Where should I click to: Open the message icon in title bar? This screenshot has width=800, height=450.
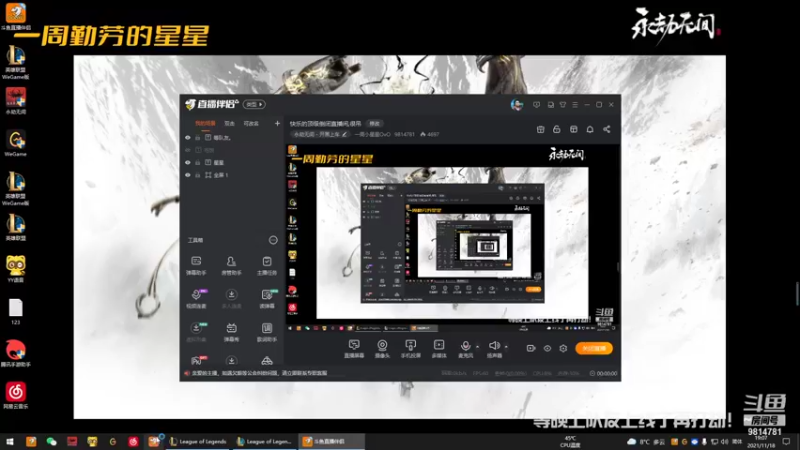pyautogui.click(x=536, y=105)
